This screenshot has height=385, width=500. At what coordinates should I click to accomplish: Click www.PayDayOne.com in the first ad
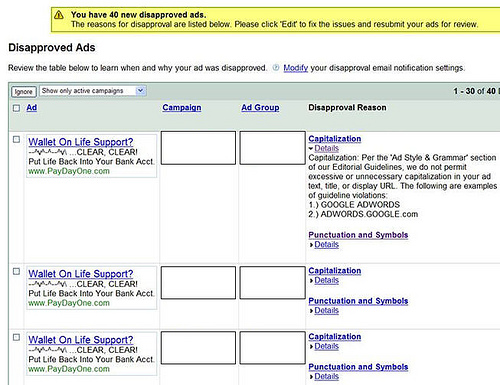click(x=69, y=171)
